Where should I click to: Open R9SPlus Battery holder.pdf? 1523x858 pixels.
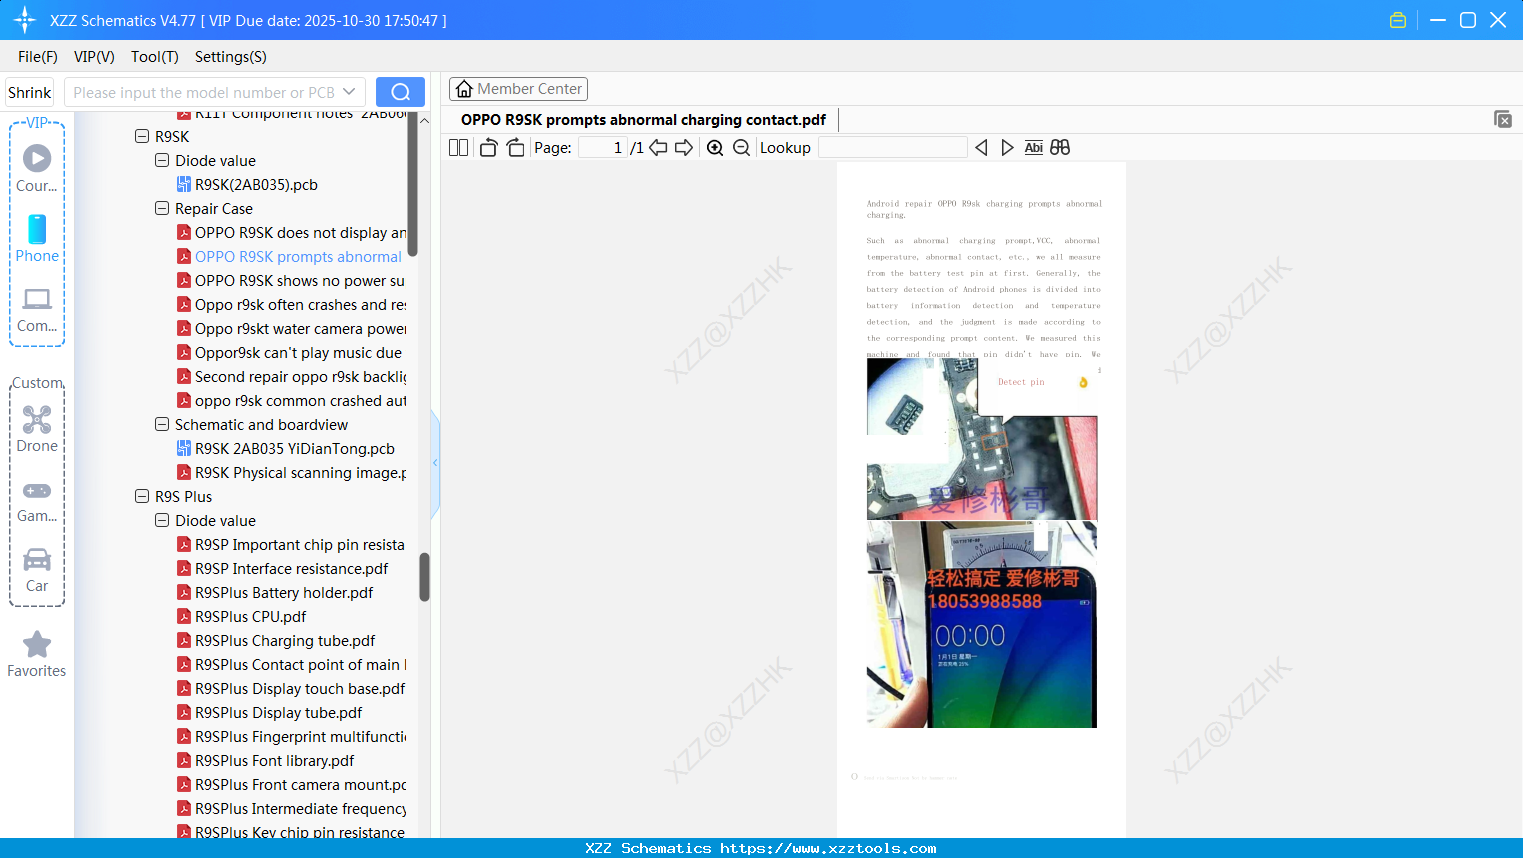tap(275, 592)
